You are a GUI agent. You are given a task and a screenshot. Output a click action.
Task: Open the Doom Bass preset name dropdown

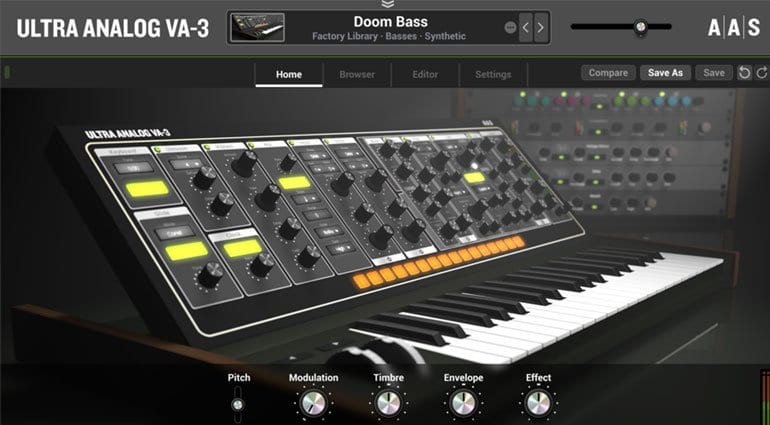click(389, 21)
